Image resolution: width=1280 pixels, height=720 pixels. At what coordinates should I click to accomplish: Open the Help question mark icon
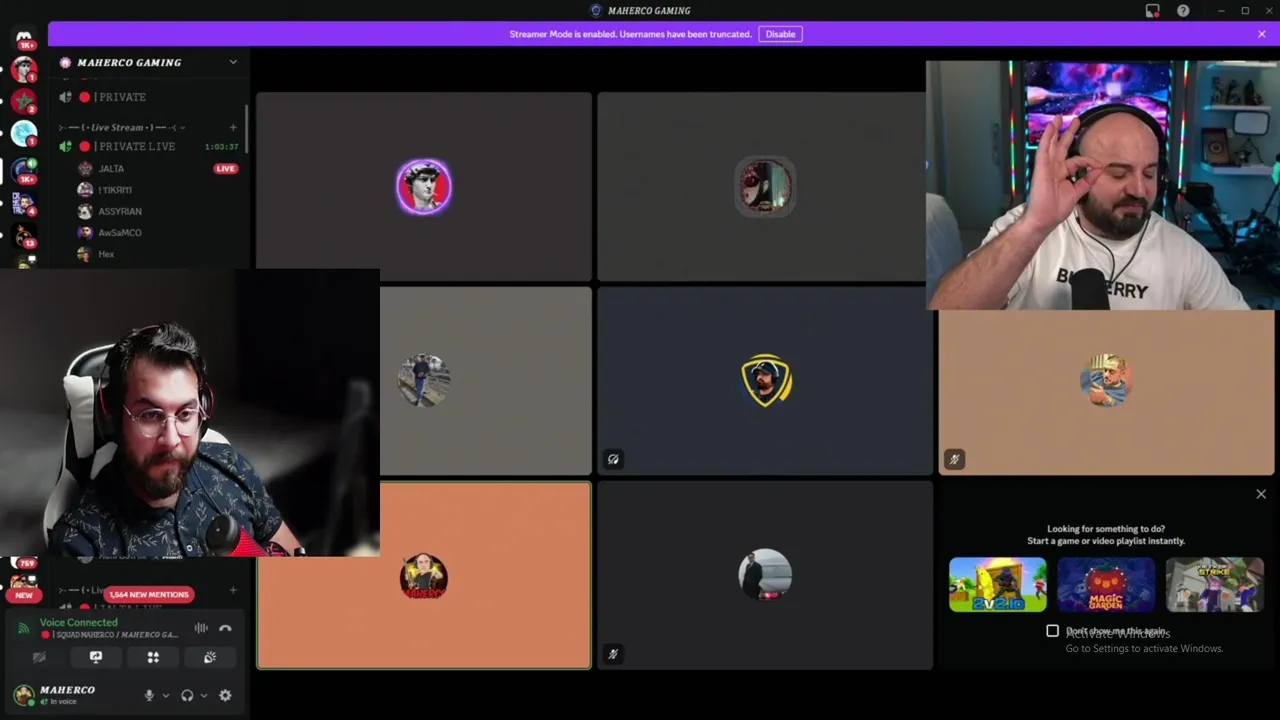click(x=1183, y=11)
